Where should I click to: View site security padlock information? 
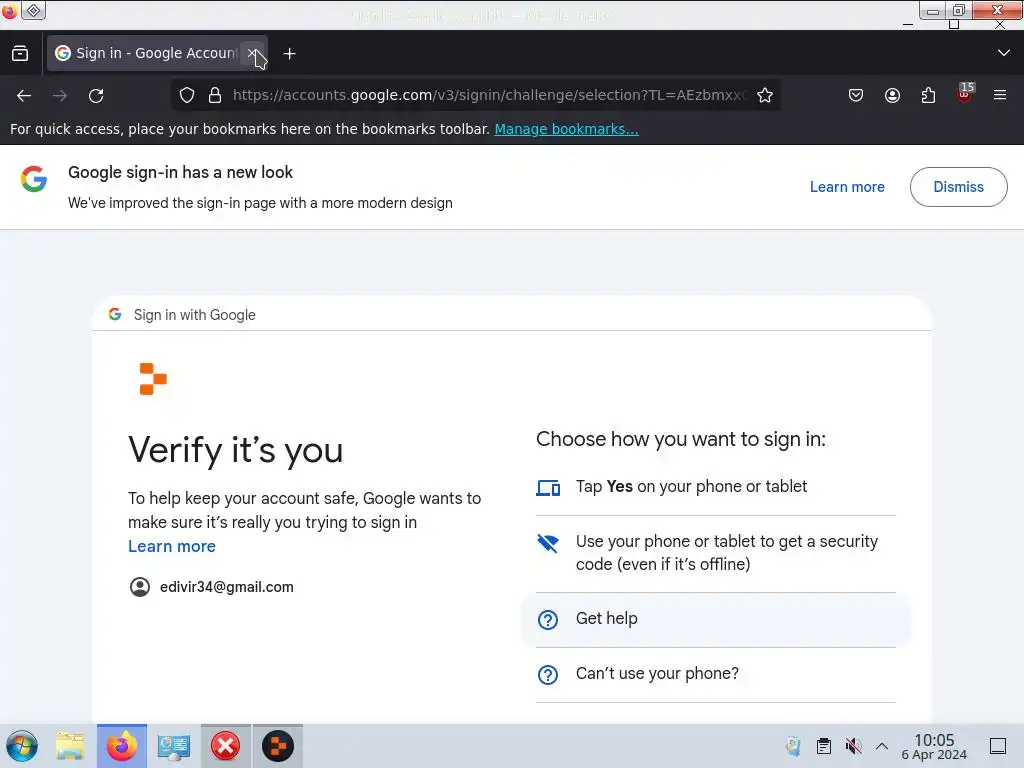214,95
